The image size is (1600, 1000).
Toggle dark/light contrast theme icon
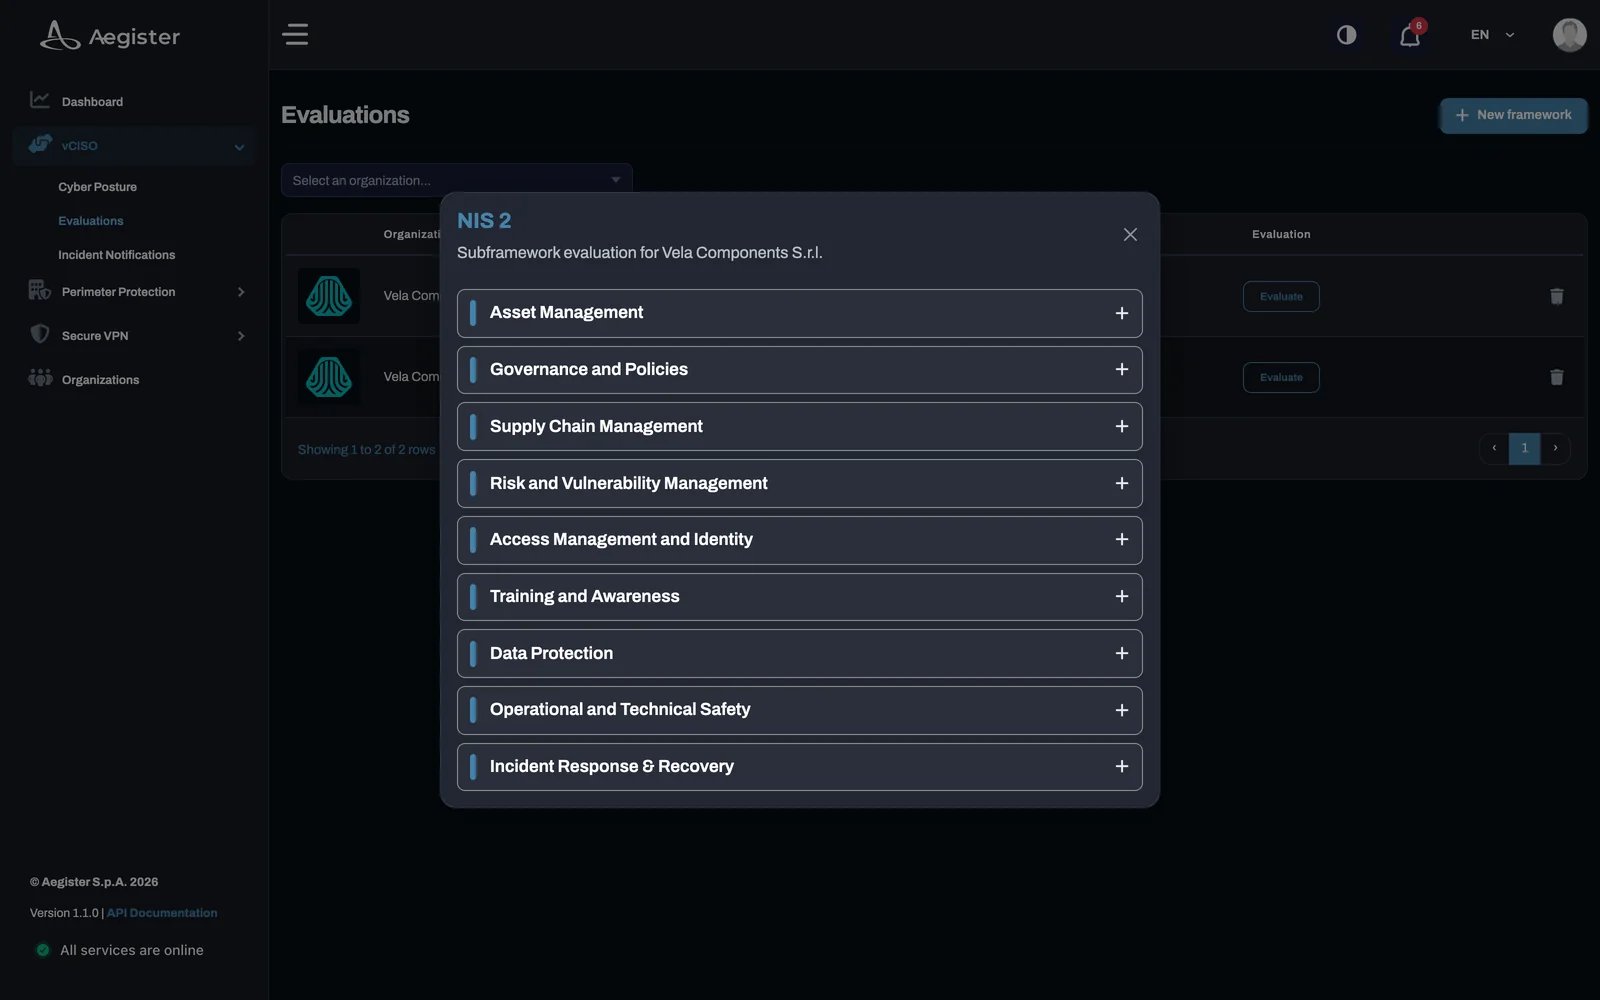[1347, 35]
